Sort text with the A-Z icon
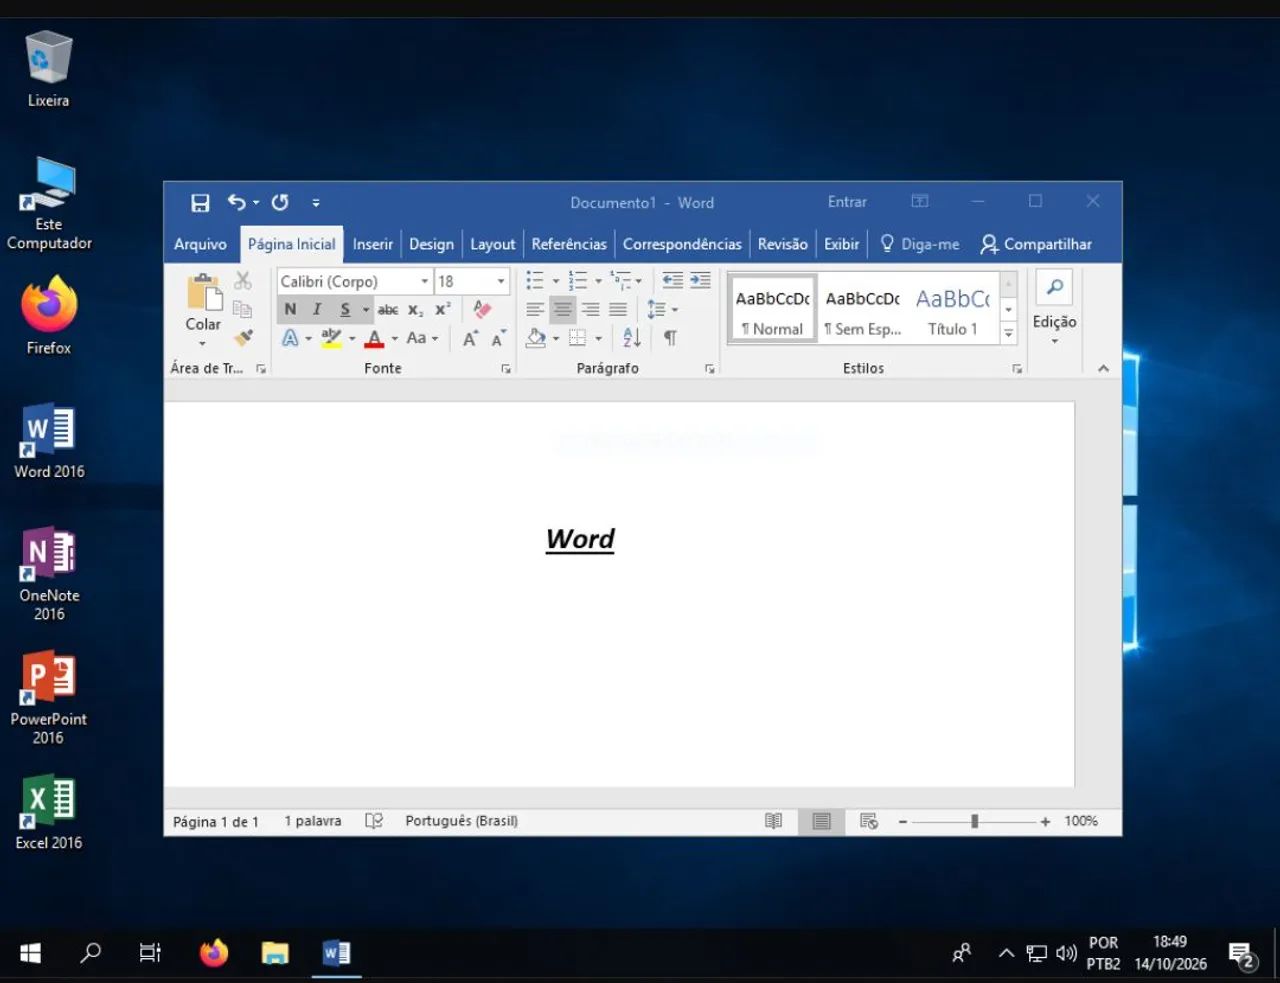The image size is (1280, 983). point(631,338)
